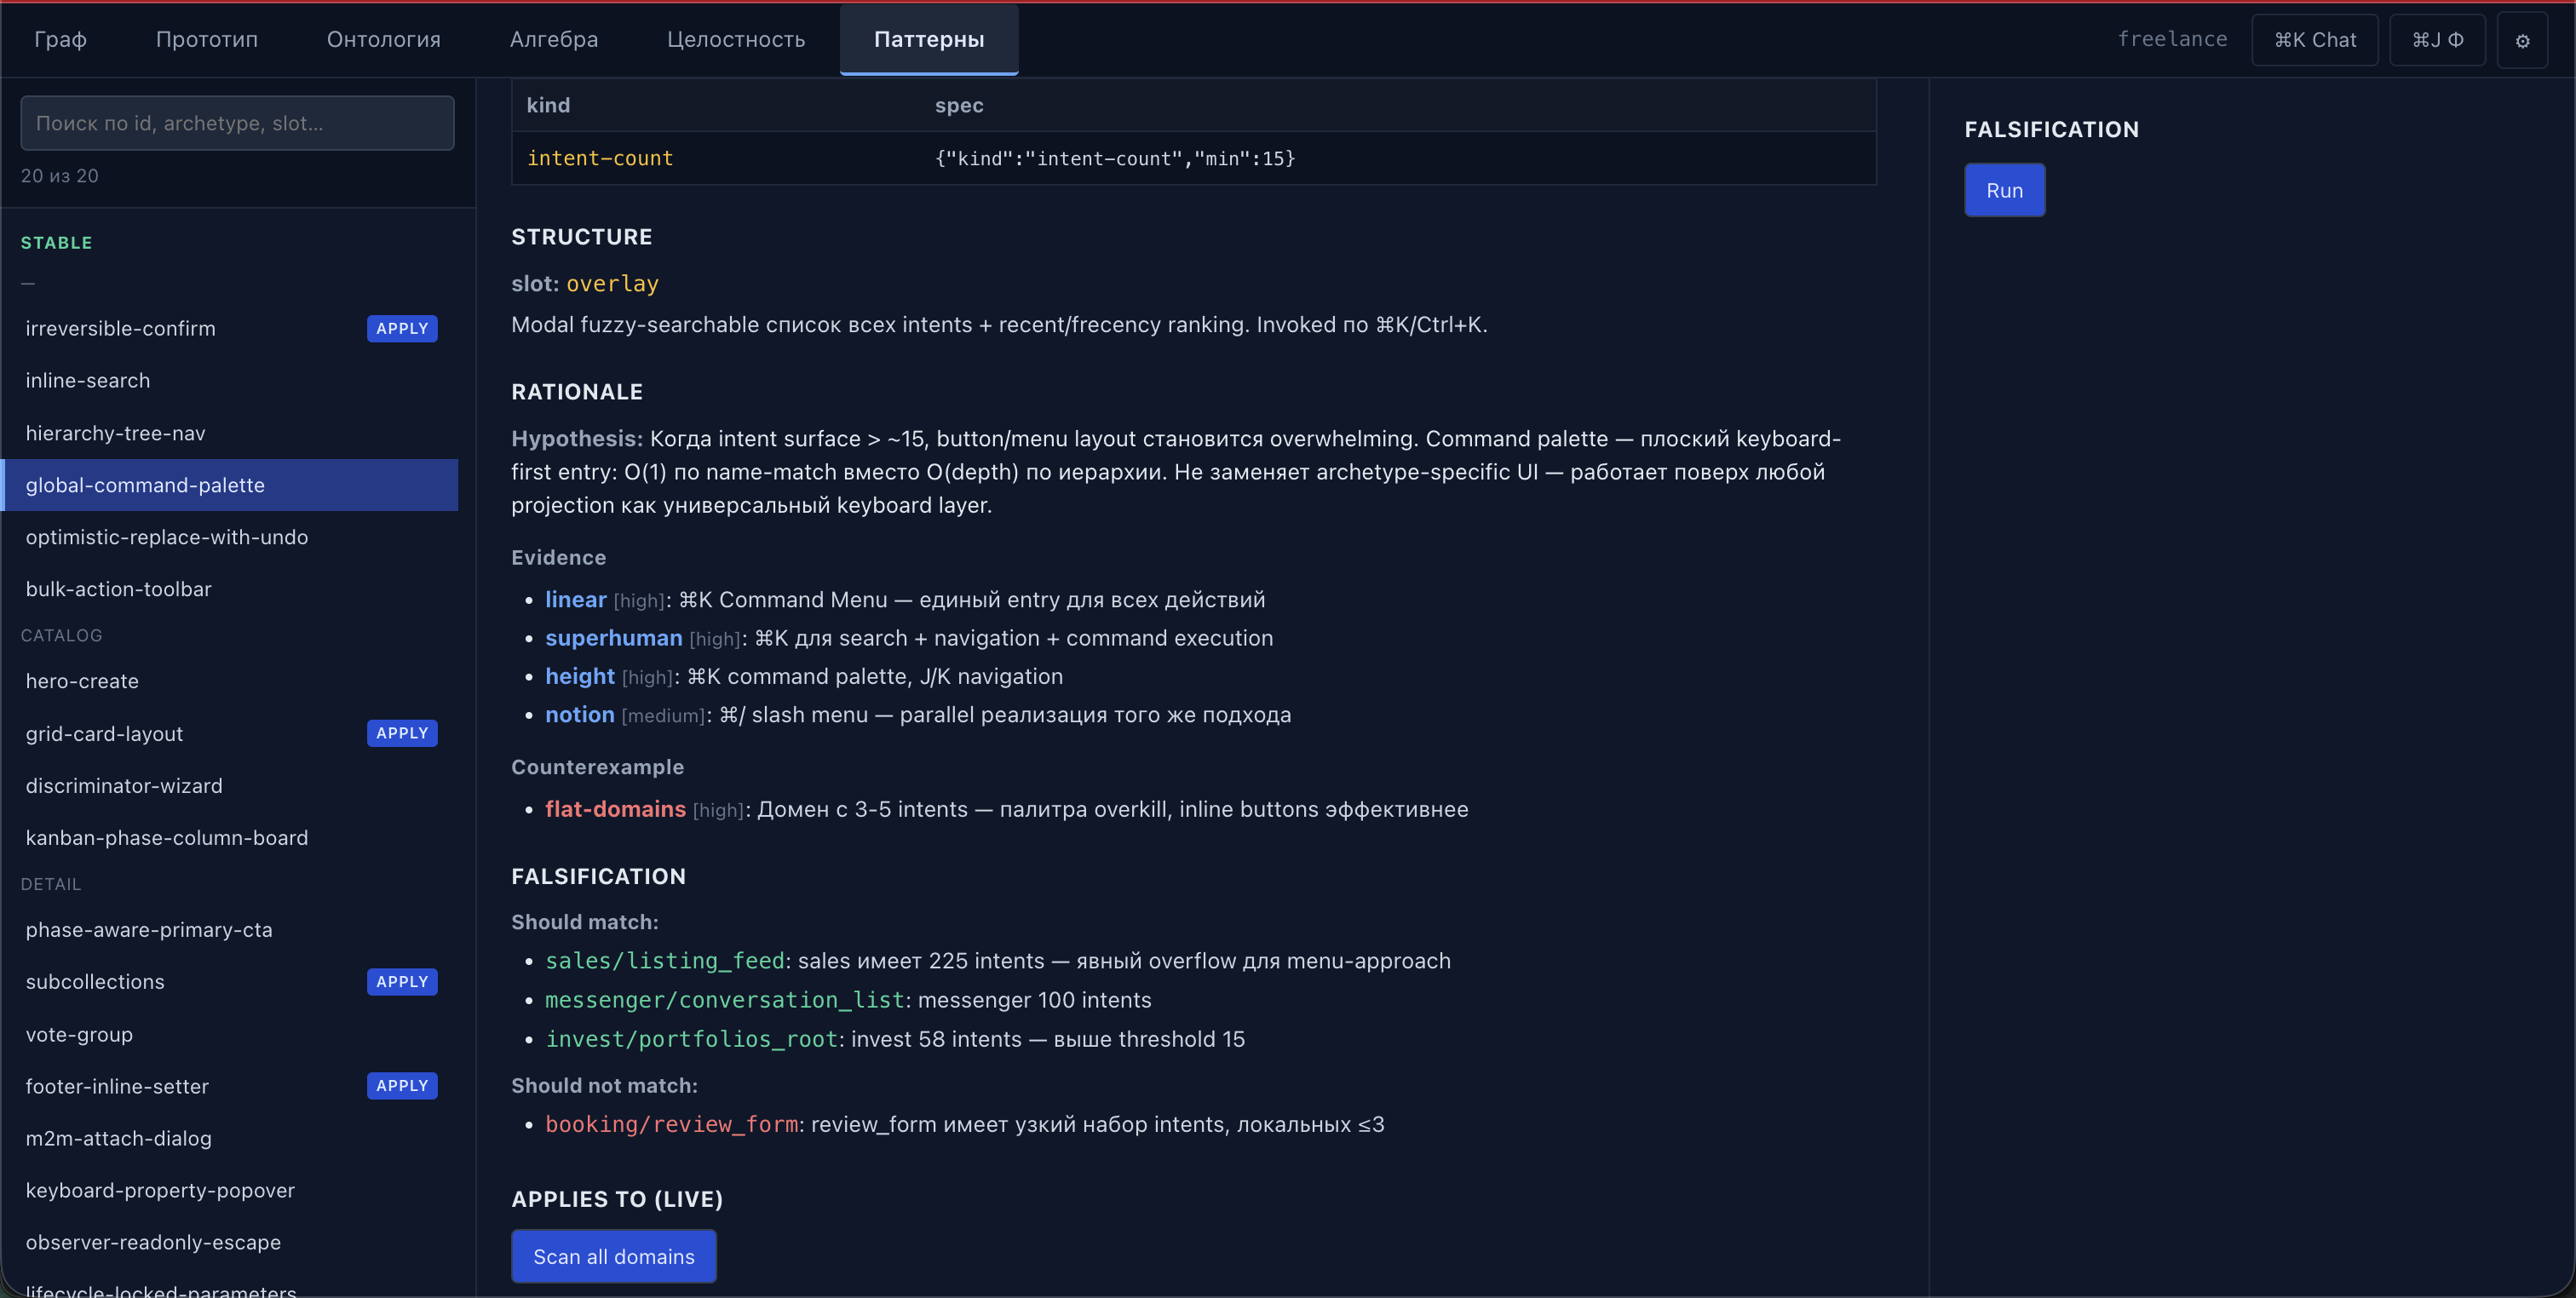This screenshot has height=1298, width=2576.
Task: Click the ⌘K Chat button
Action: click(x=2314, y=40)
